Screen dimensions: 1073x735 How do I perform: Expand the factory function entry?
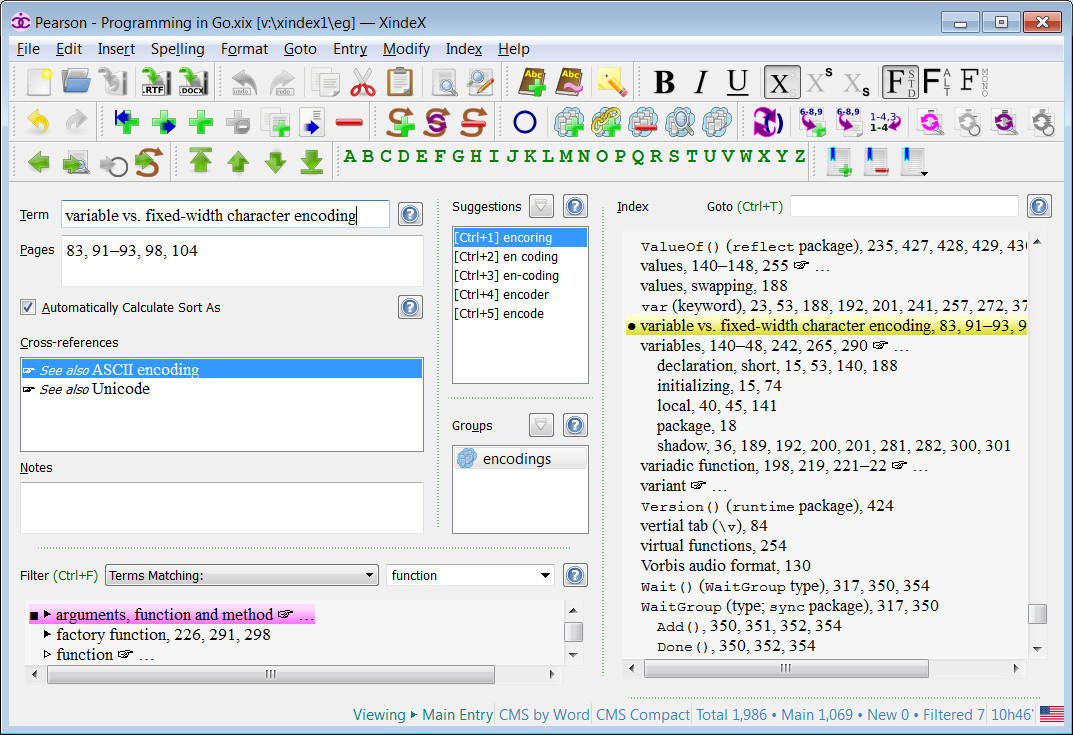tap(47, 634)
